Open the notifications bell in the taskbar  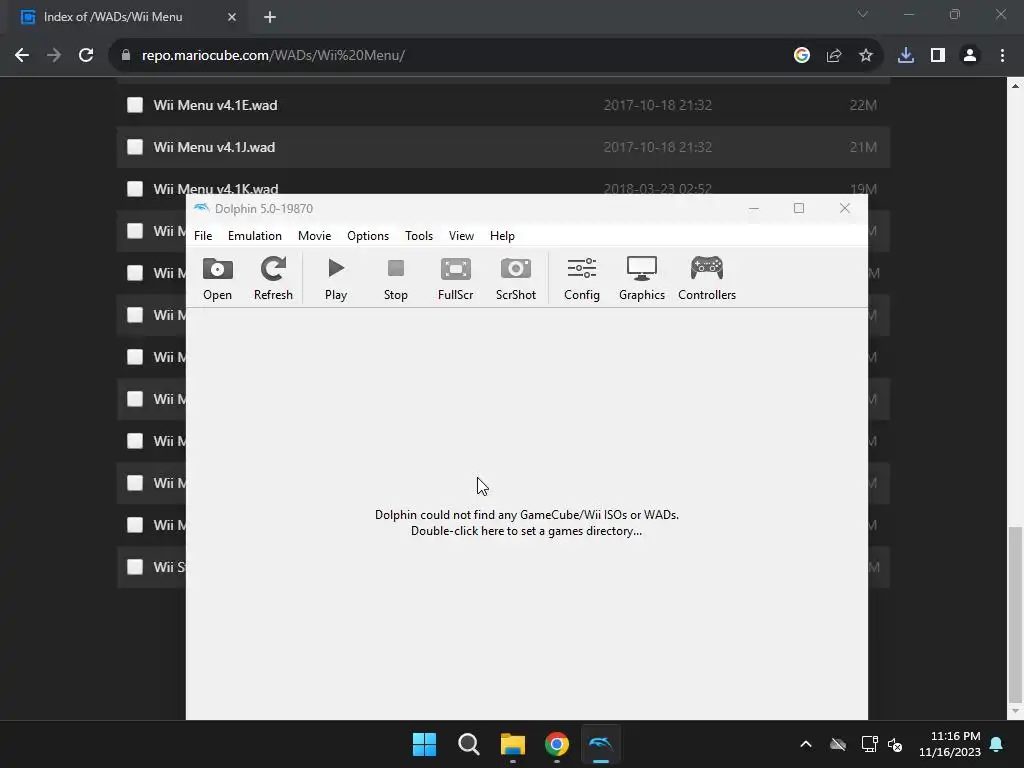997,744
